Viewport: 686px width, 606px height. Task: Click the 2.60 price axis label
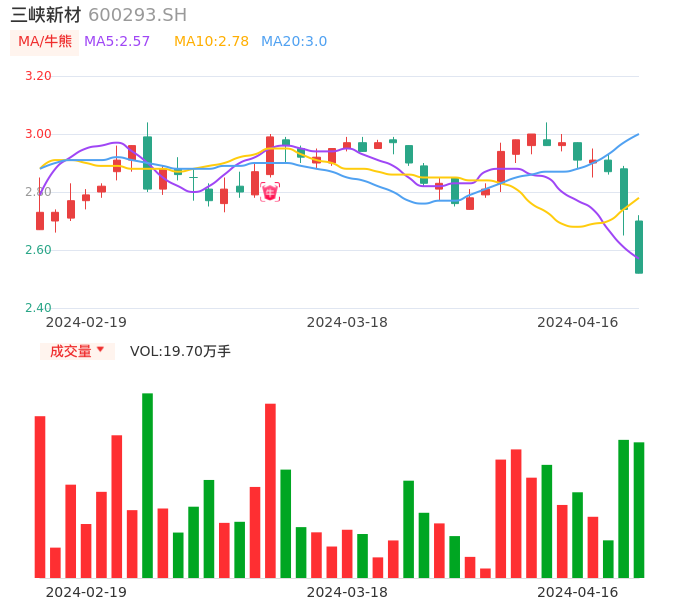tap(38, 250)
